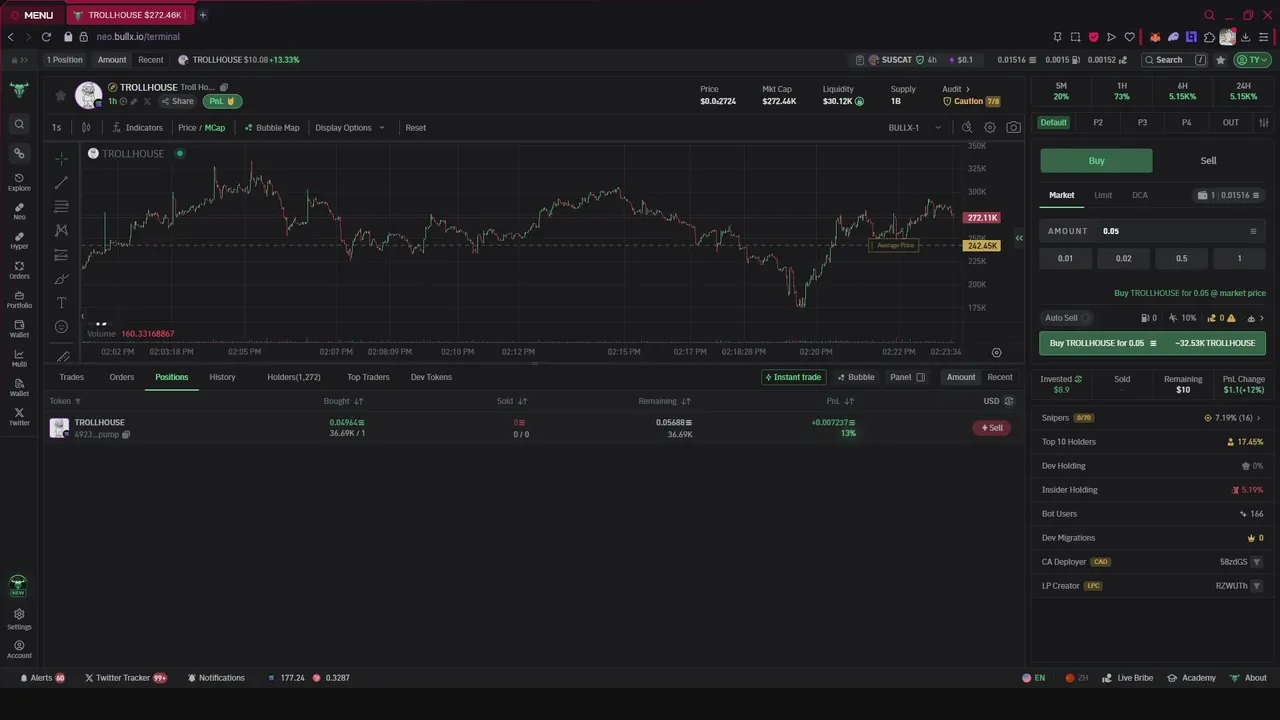Toggle the Bubble Map overlay
Screen dimensions: 1280x720
tap(272, 127)
